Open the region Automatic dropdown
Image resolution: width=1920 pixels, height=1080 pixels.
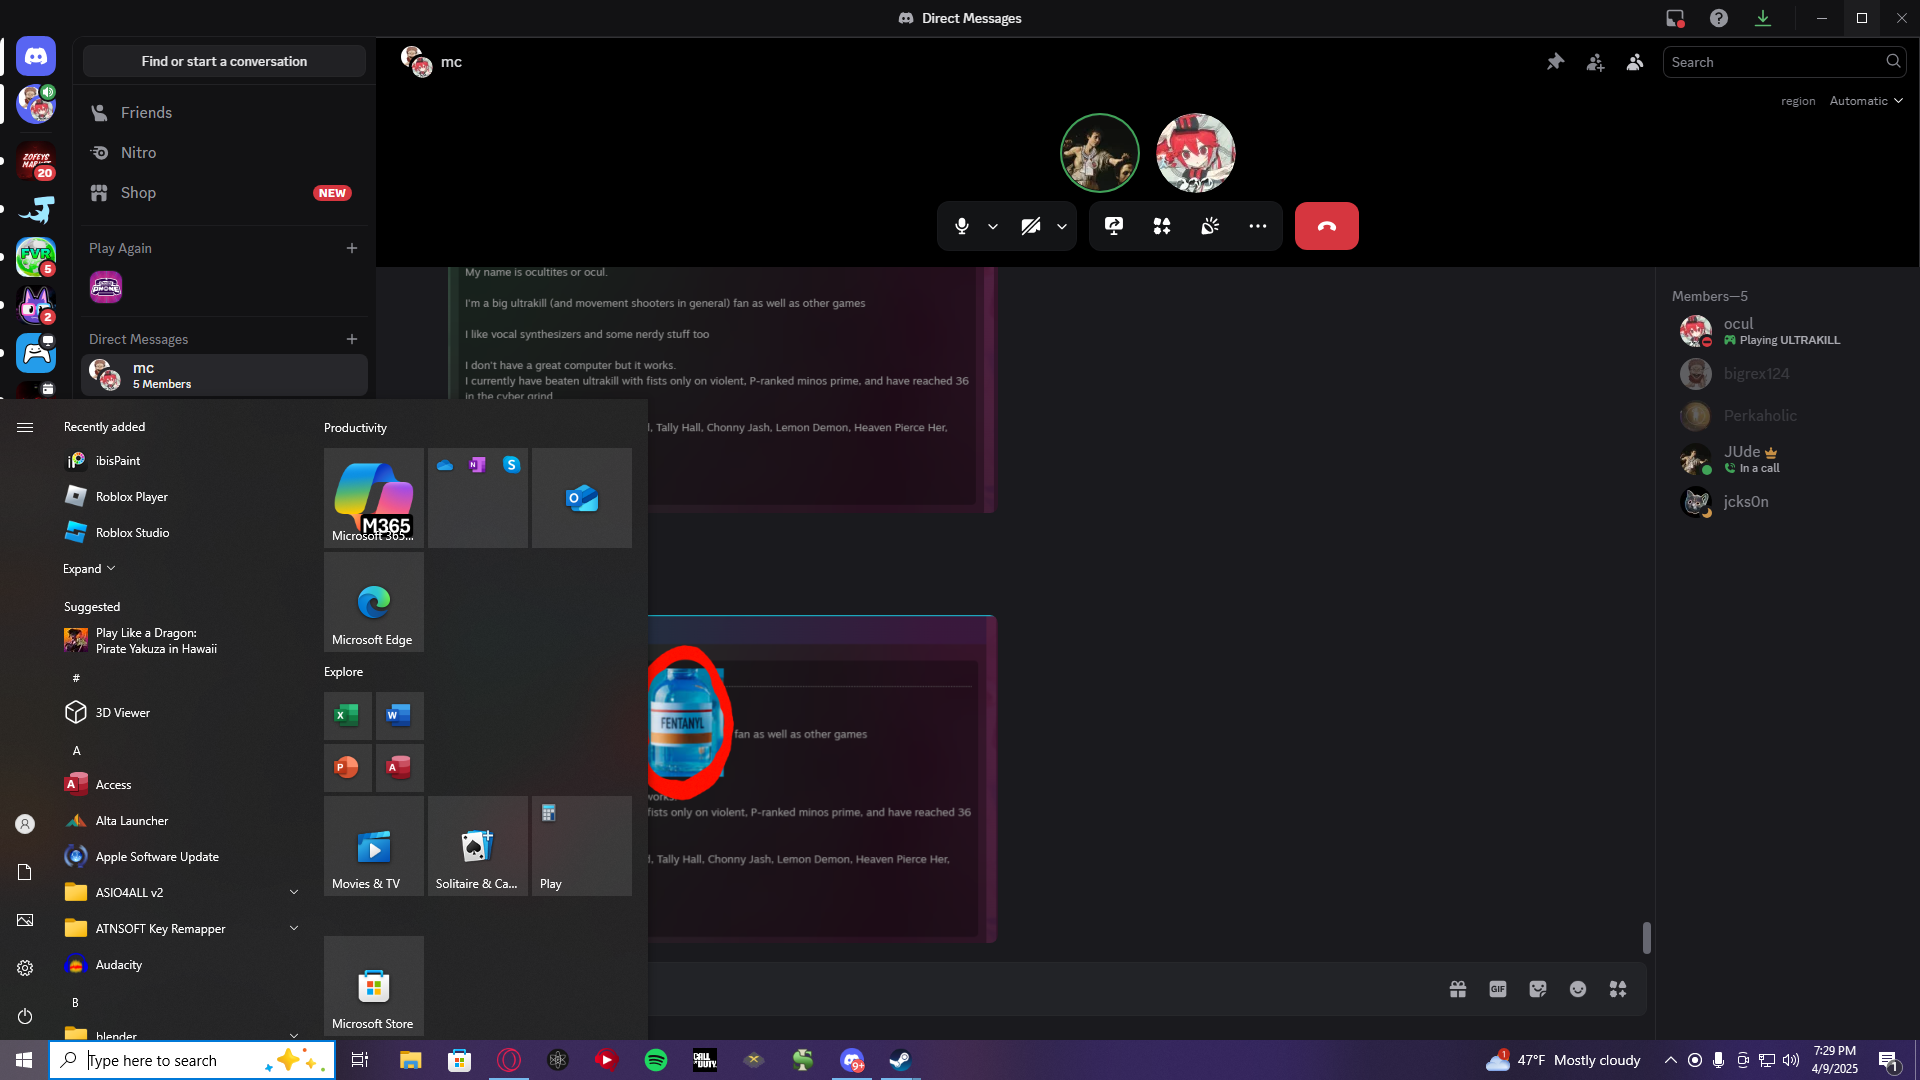pos(1865,101)
